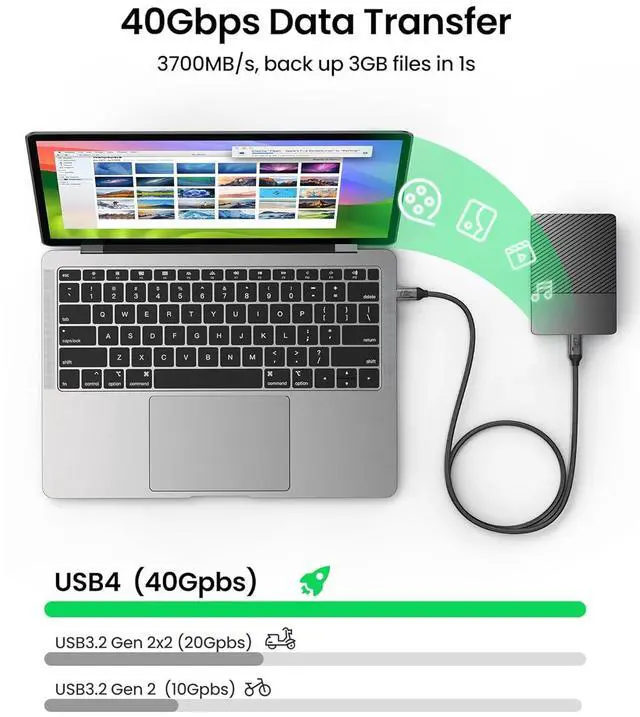Click the green rocket icon
This screenshot has width=640, height=717.
pos(315,580)
